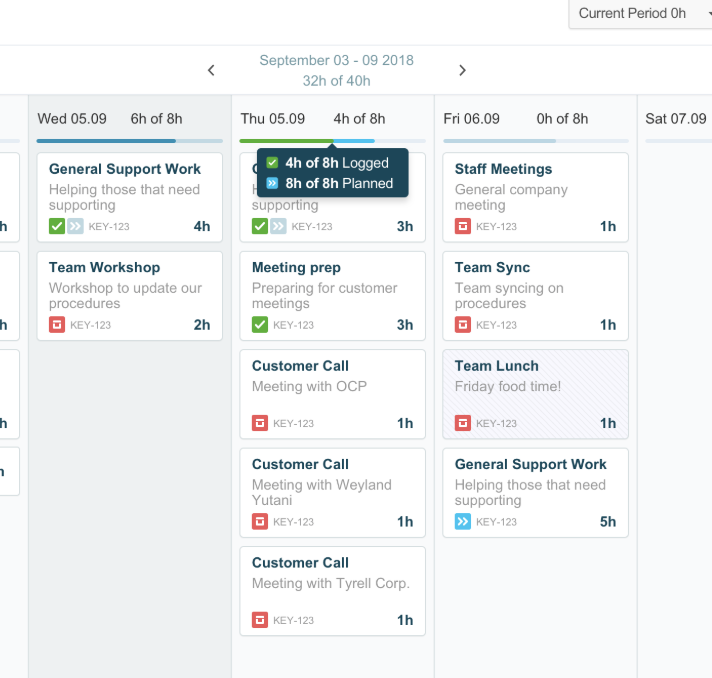Click red calendar icon on Team Lunch card

[x=463, y=423]
